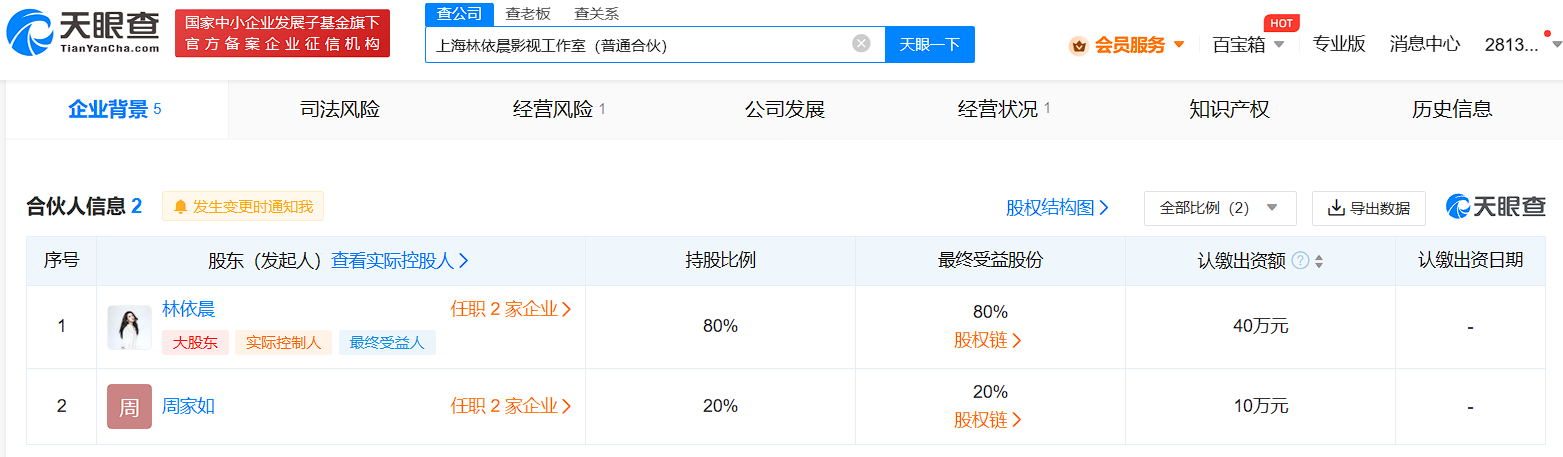Click the 最终受益人 tag
This screenshot has width=1563, height=457.
click(x=387, y=342)
